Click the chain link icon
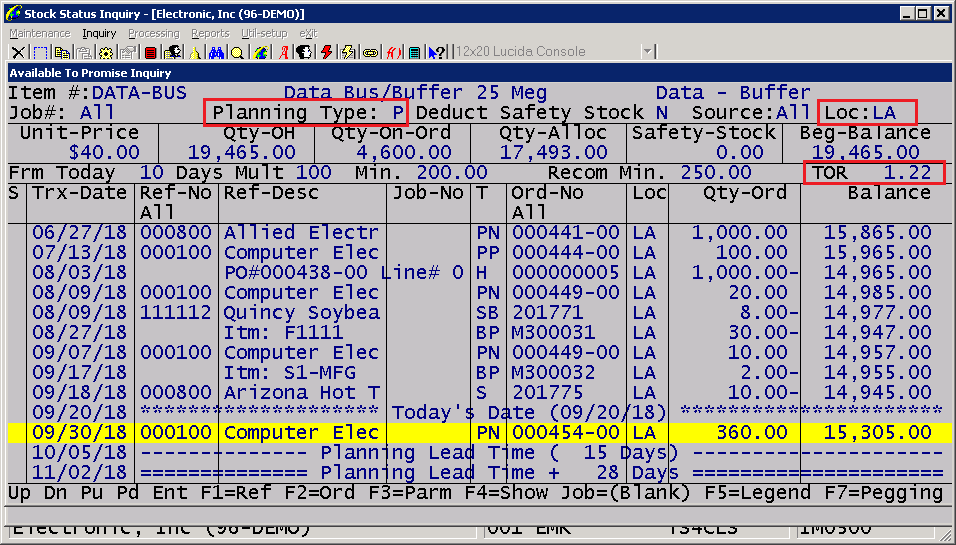 (370, 52)
